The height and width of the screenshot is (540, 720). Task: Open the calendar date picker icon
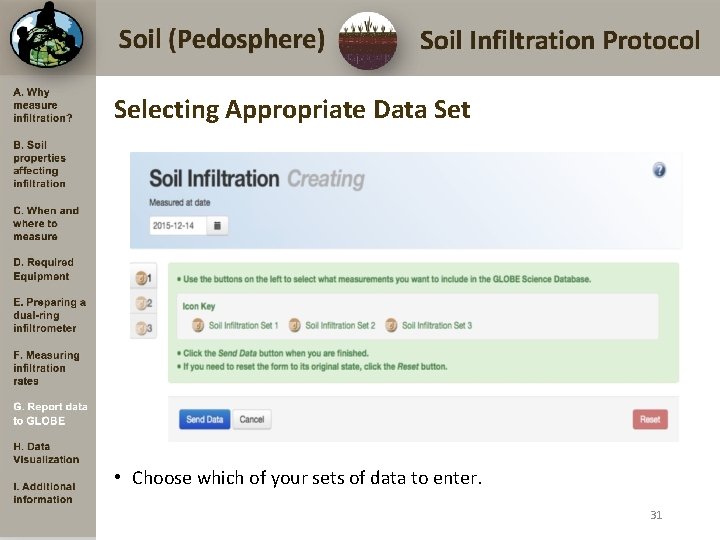coord(218,226)
